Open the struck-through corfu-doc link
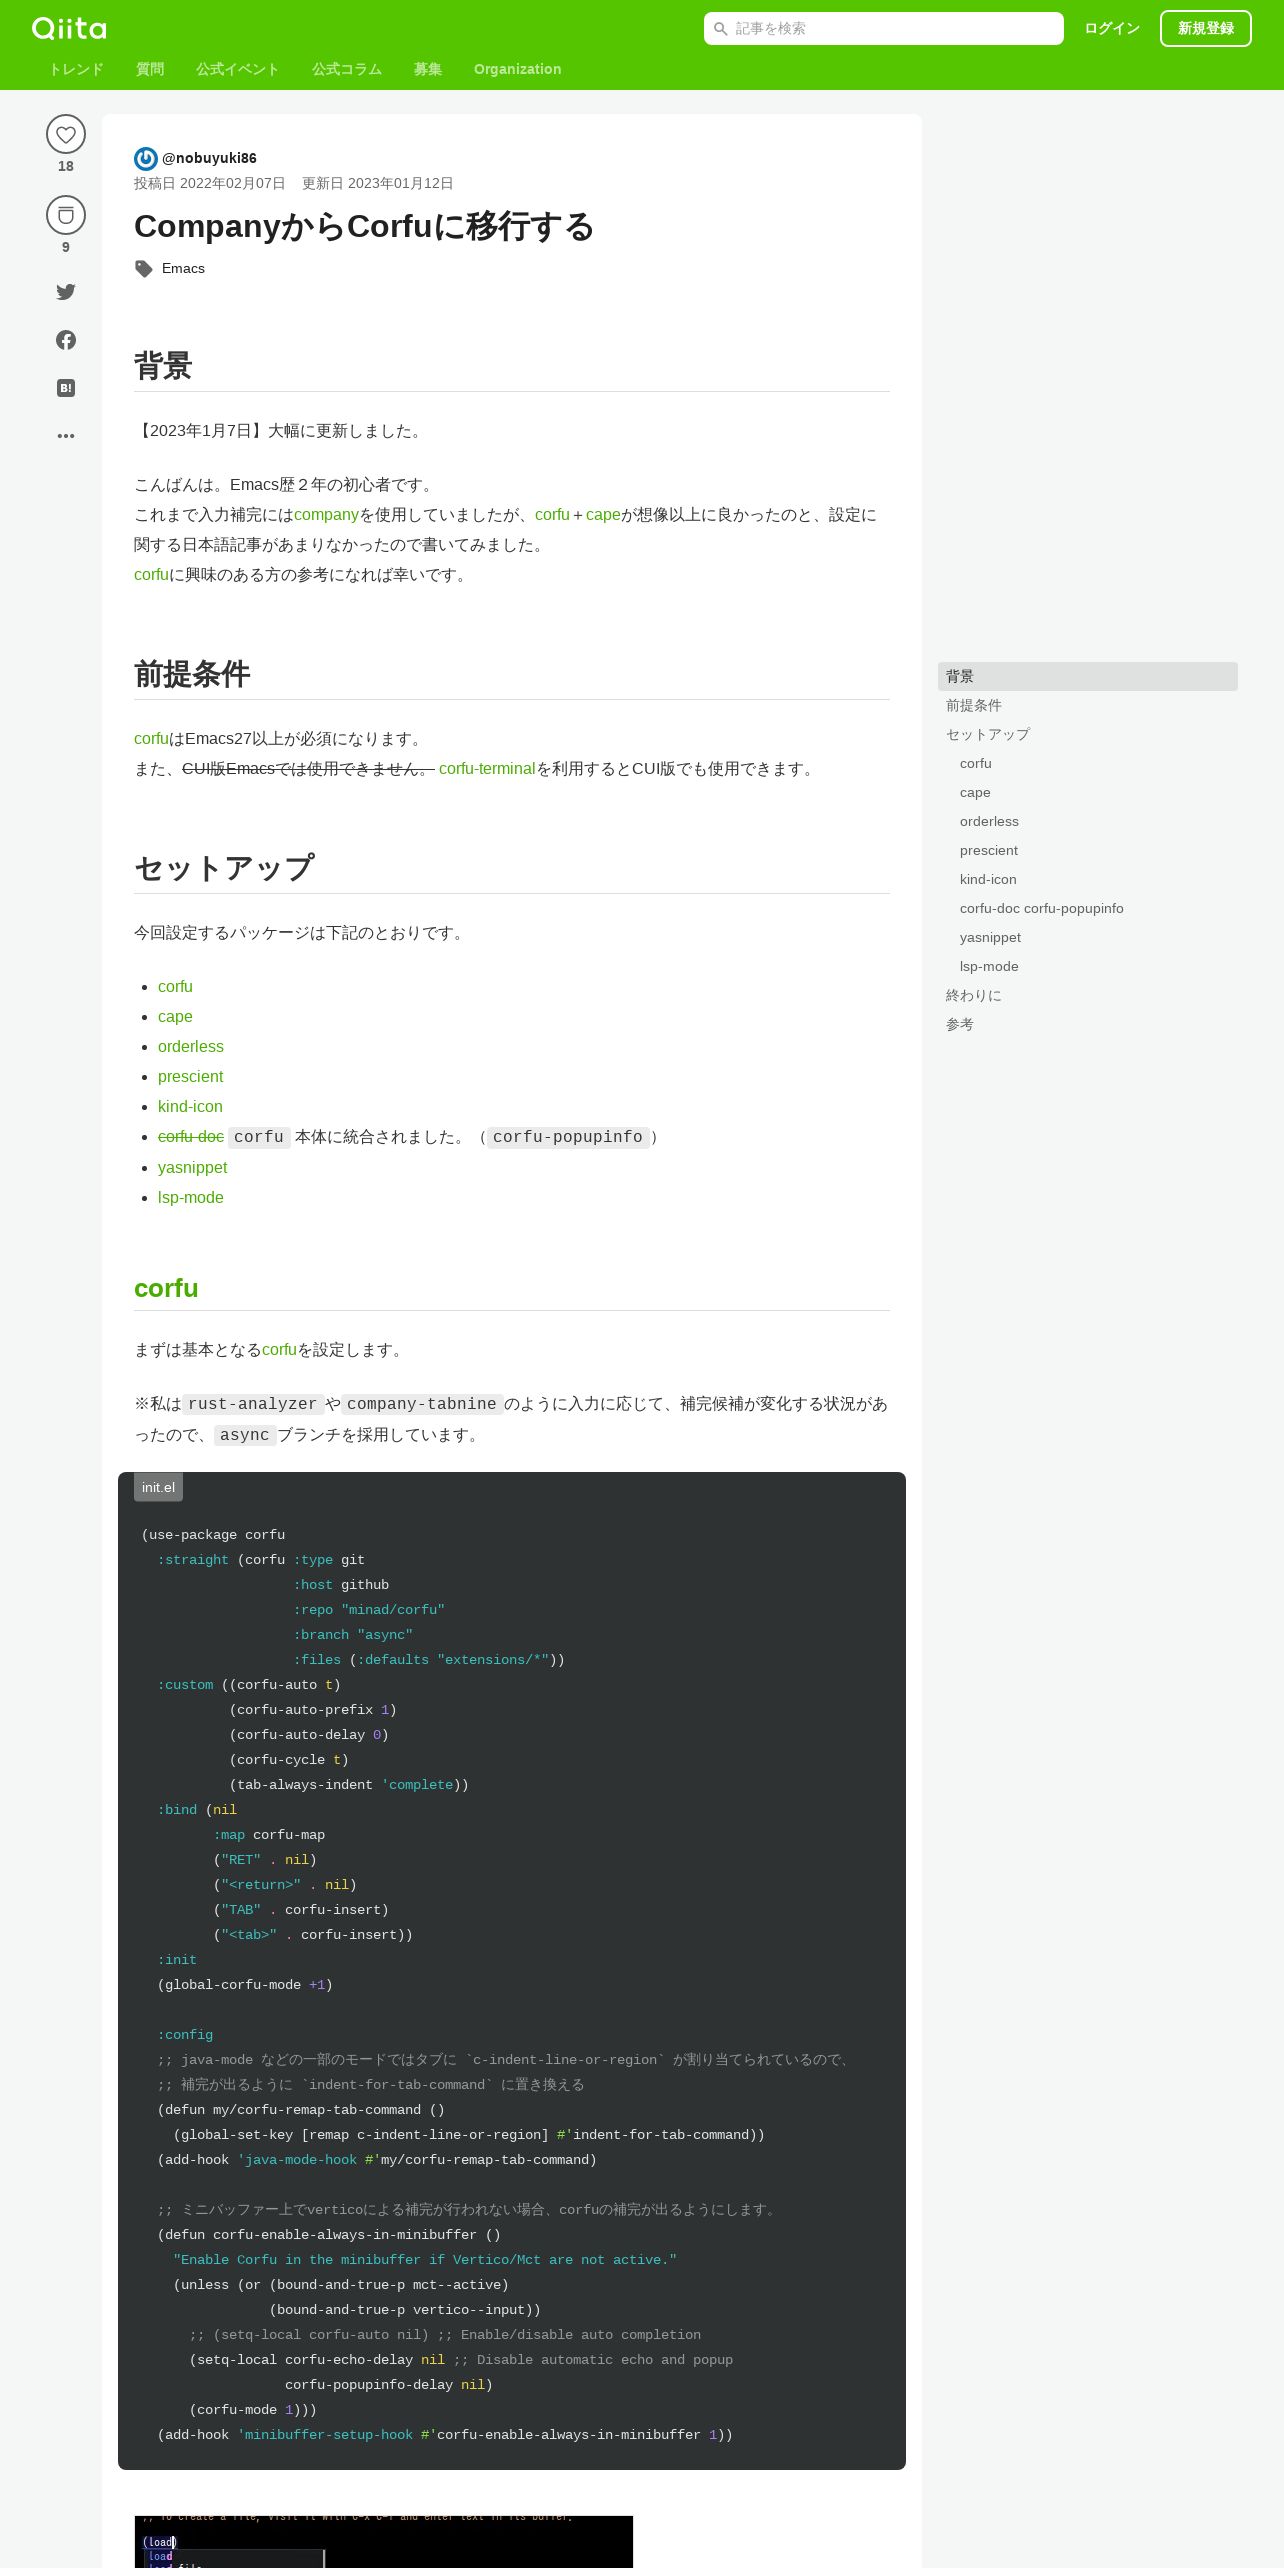Viewport: 1284px width, 2568px height. tap(191, 1137)
